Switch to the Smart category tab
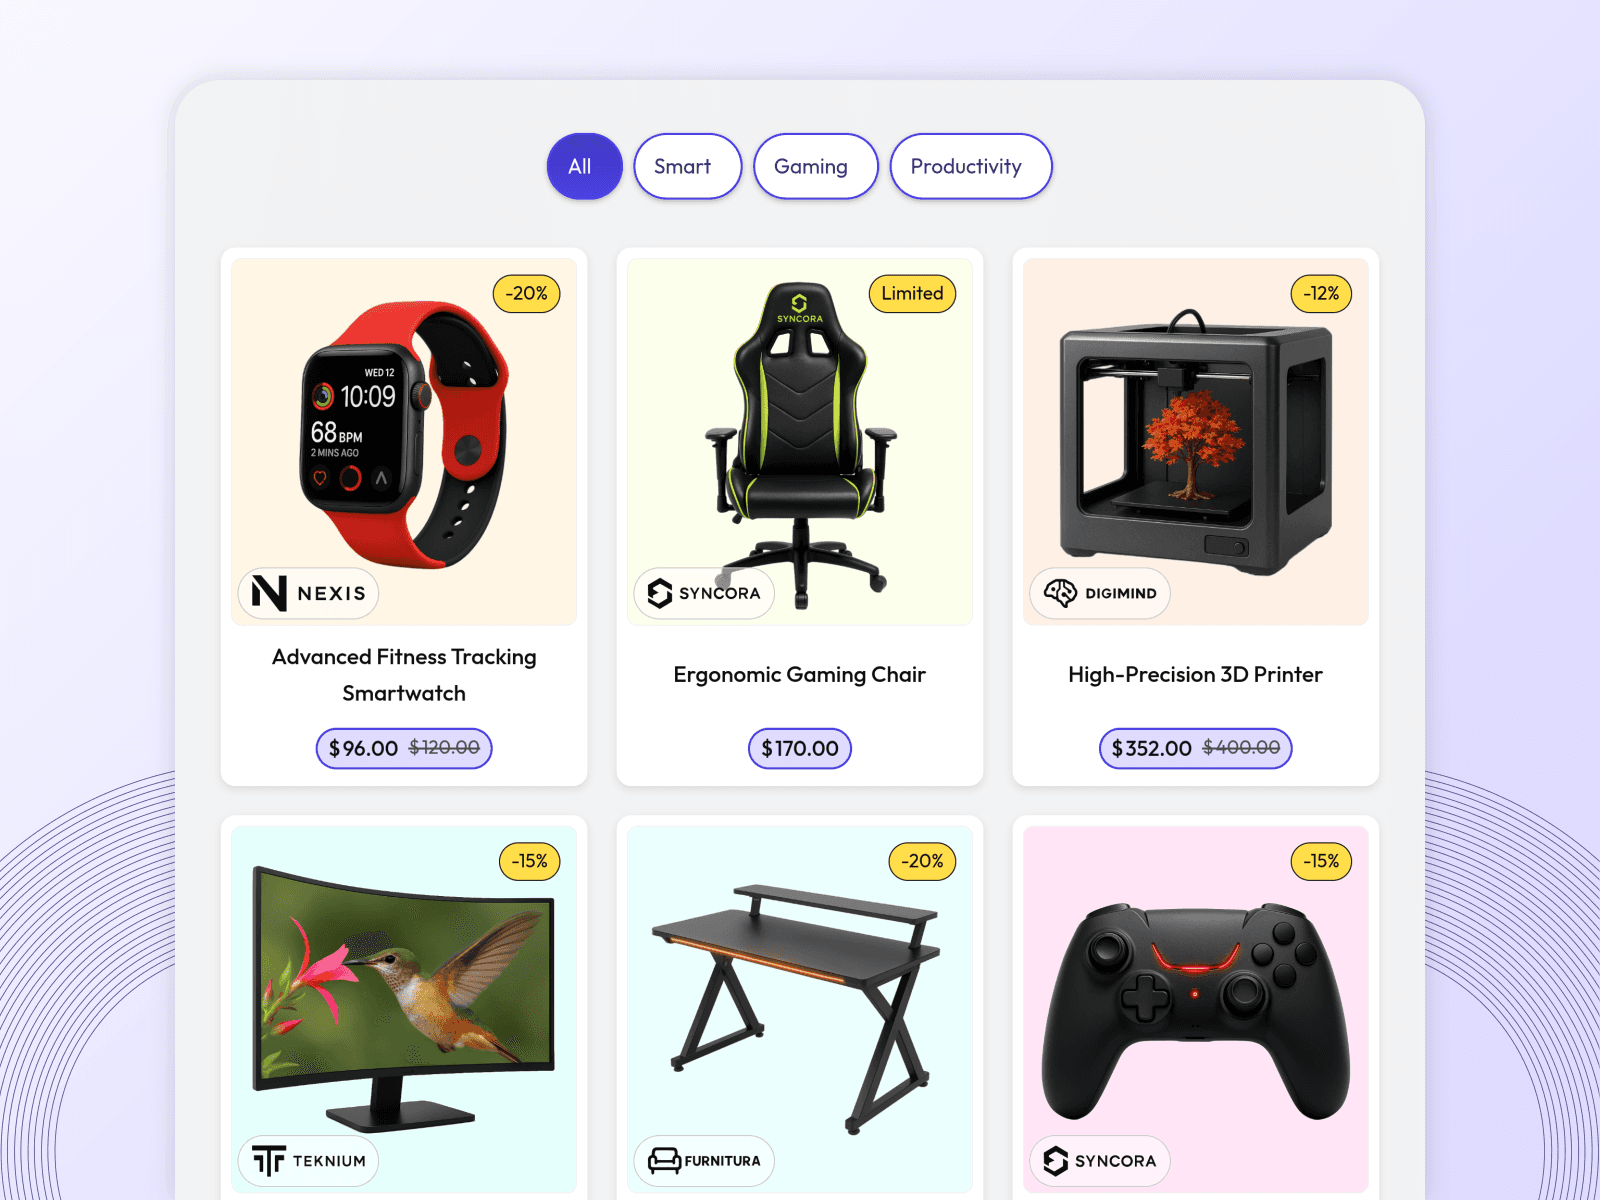1600x1200 pixels. pos(688,166)
